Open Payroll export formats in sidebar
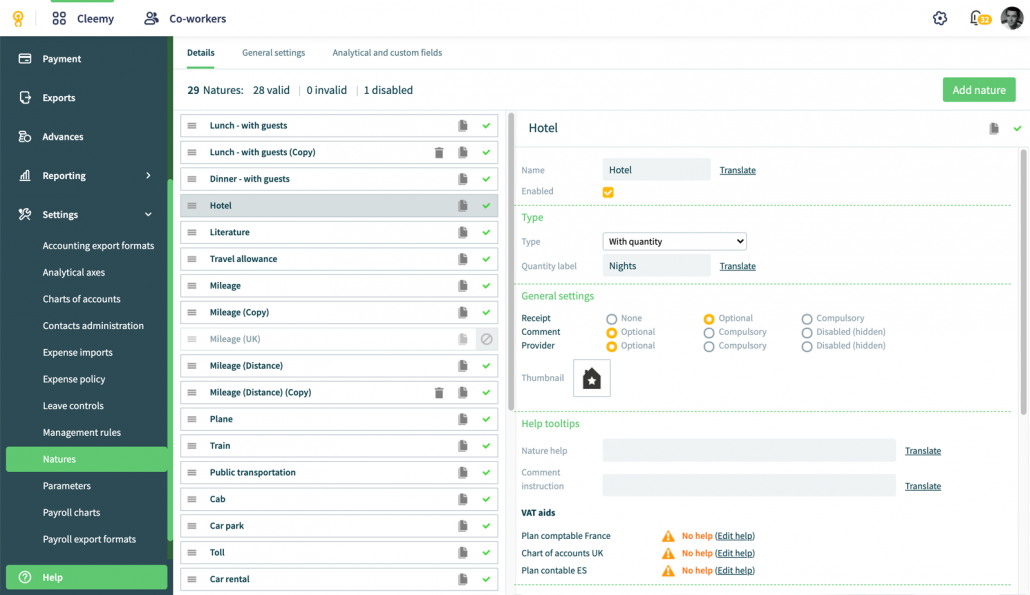Screen dimensions: 1030x595 [89, 539]
